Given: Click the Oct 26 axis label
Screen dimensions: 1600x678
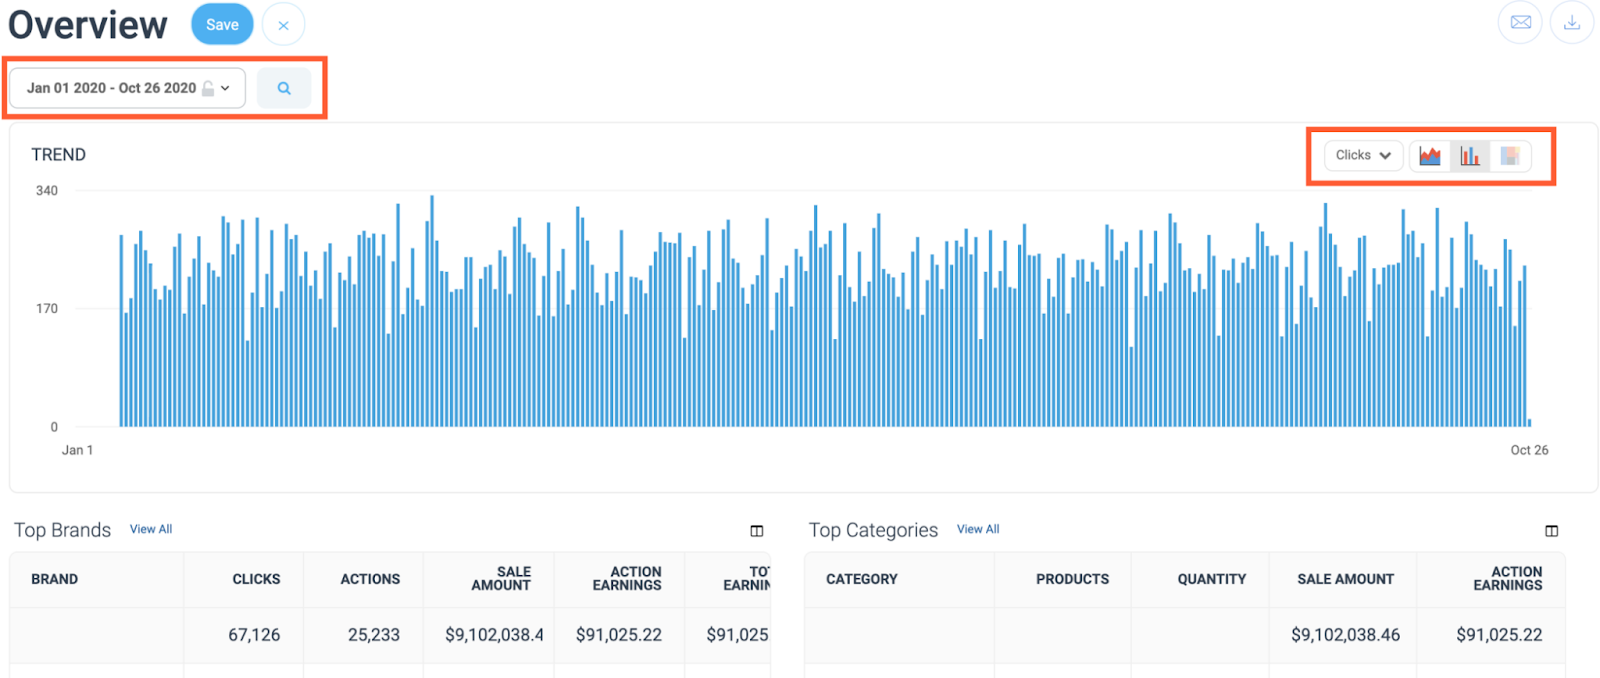Looking at the screenshot, I should (x=1529, y=450).
